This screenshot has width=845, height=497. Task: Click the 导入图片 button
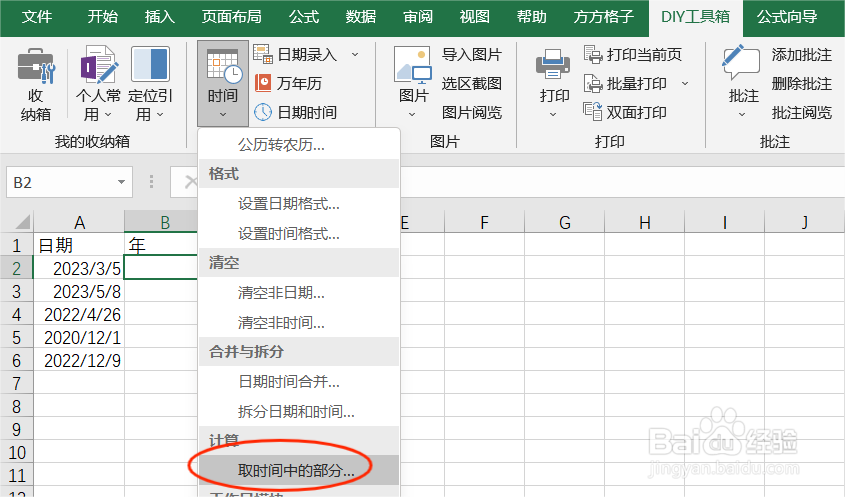click(x=472, y=54)
